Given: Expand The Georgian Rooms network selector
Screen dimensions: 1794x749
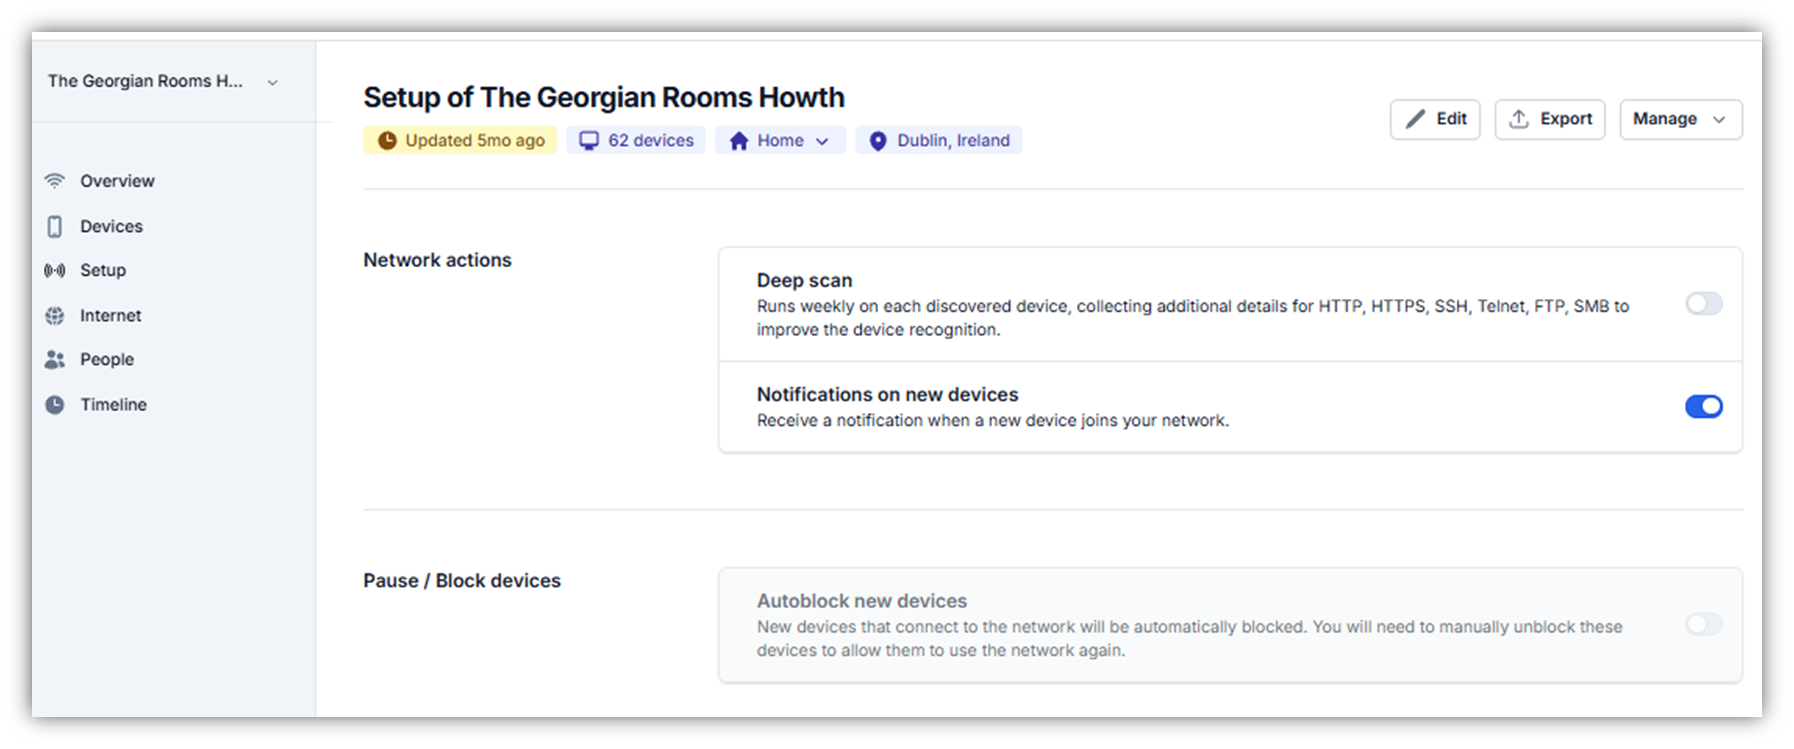Looking at the screenshot, I should coord(163,81).
